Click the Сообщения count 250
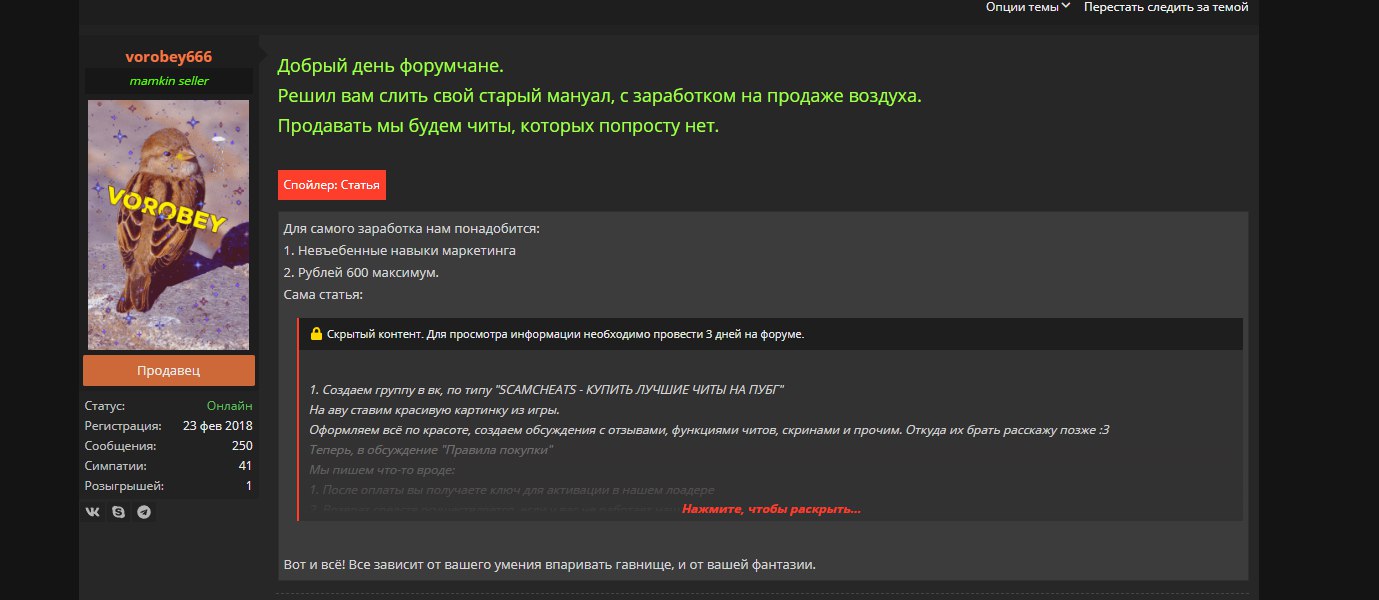 242,446
